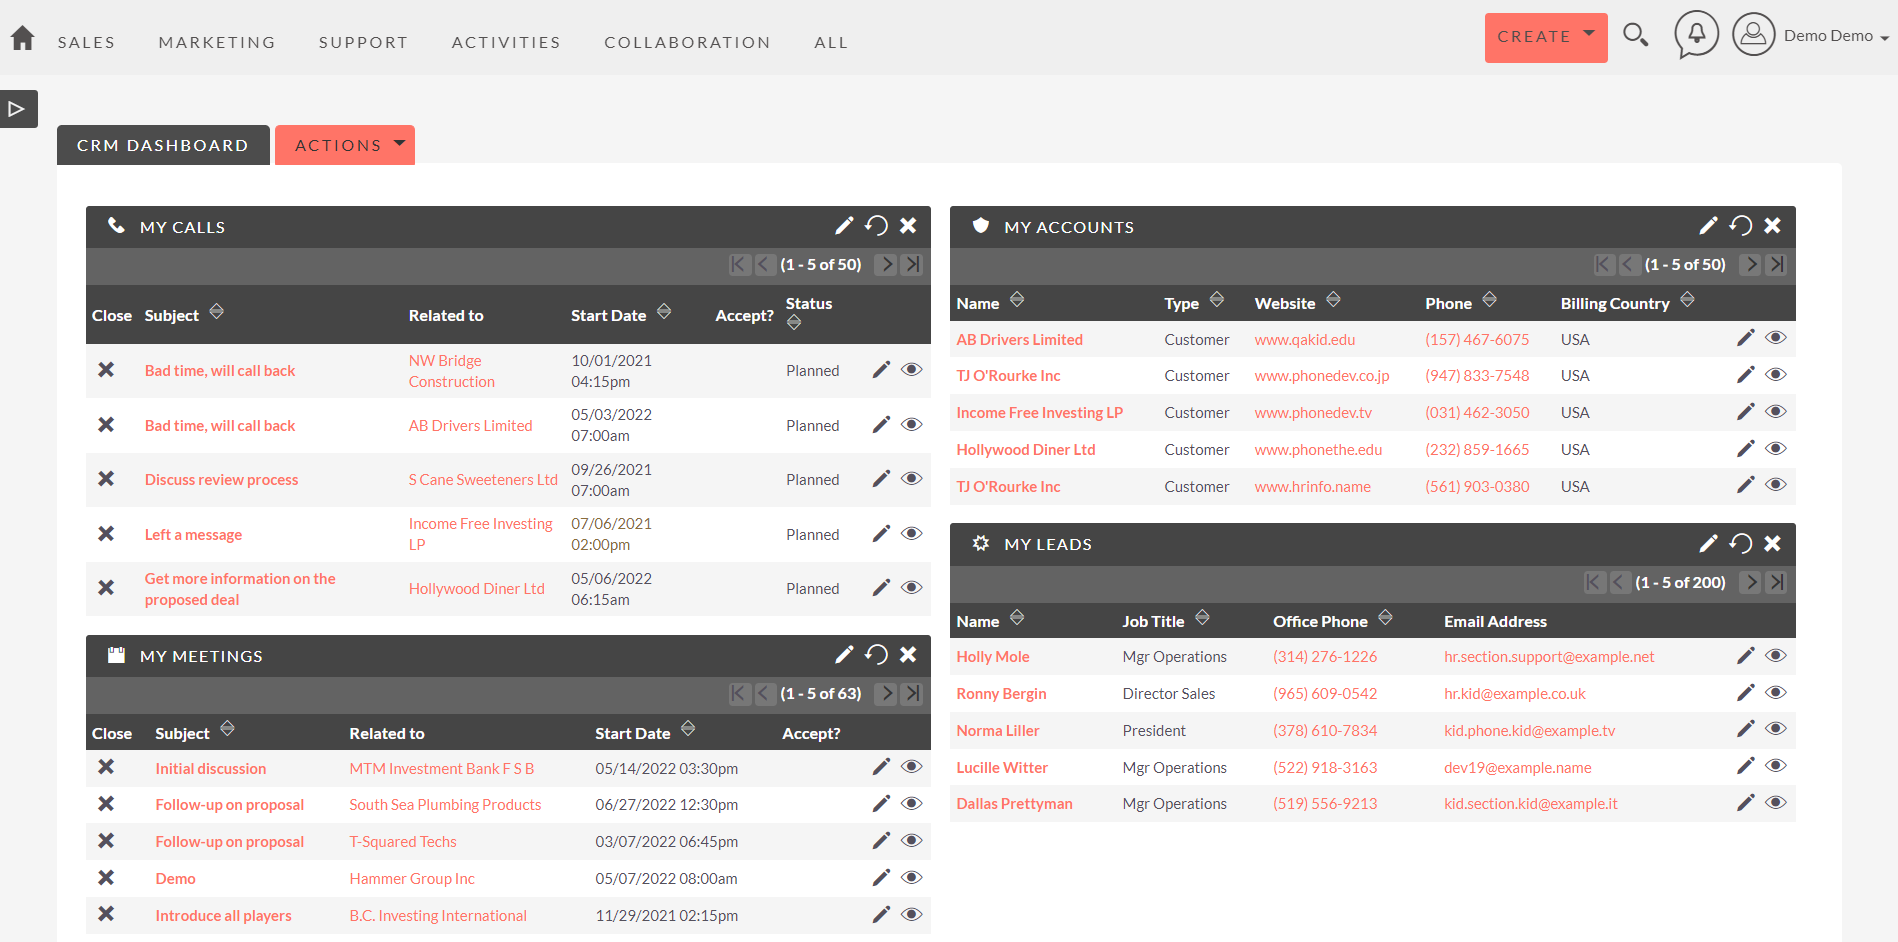View details of AB Drivers Limited account
Screen dimensions: 1898x942
(x=1775, y=338)
